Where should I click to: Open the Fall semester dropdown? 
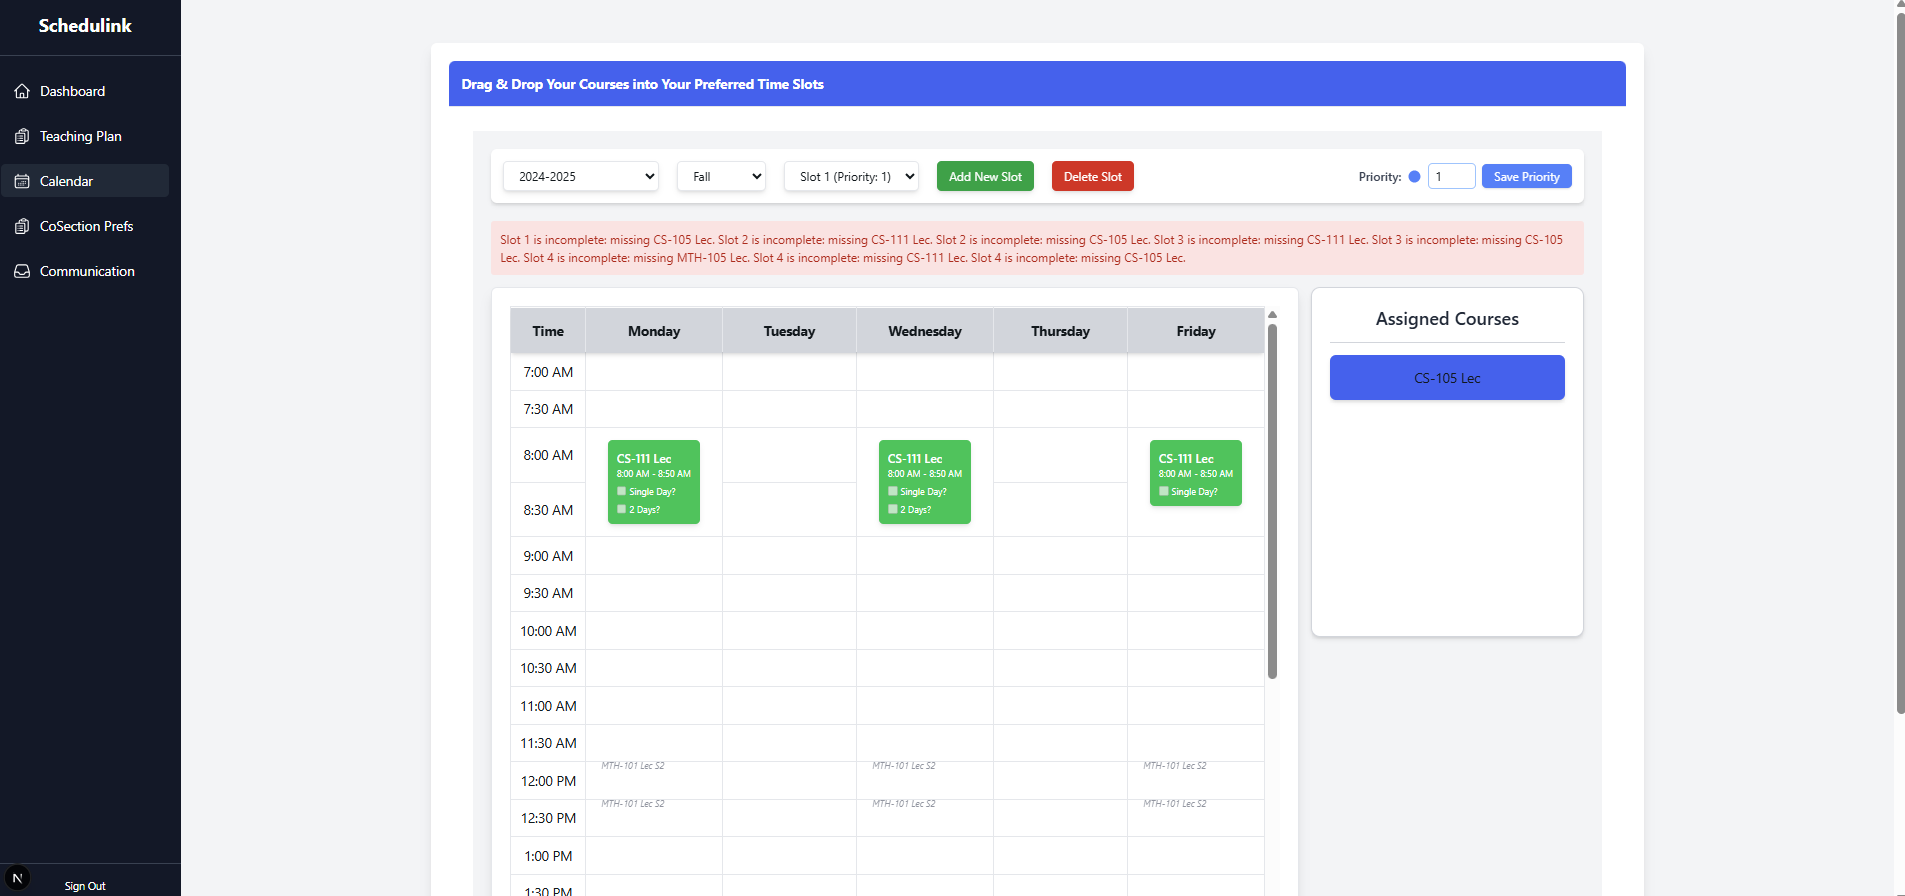tap(721, 176)
